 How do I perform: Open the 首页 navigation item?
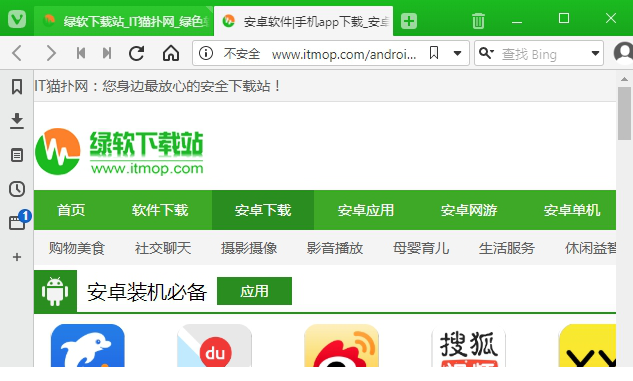71,210
